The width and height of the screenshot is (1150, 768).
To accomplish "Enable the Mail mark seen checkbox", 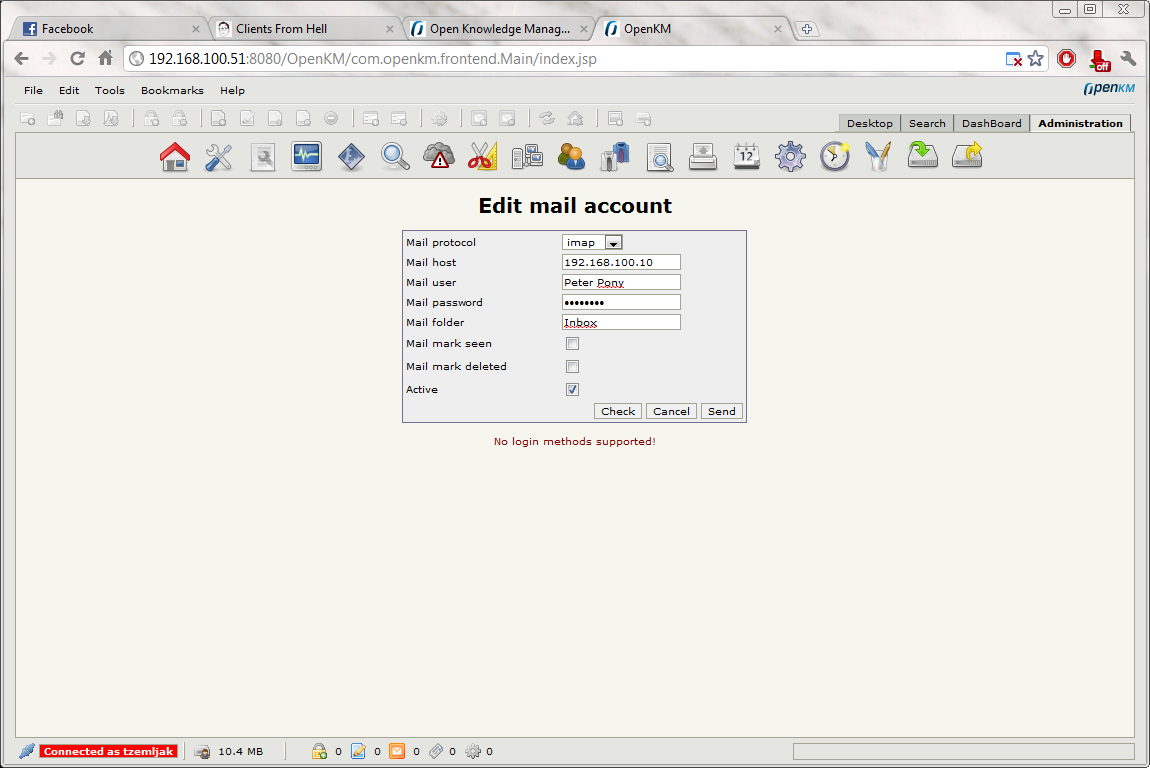I will coord(573,344).
